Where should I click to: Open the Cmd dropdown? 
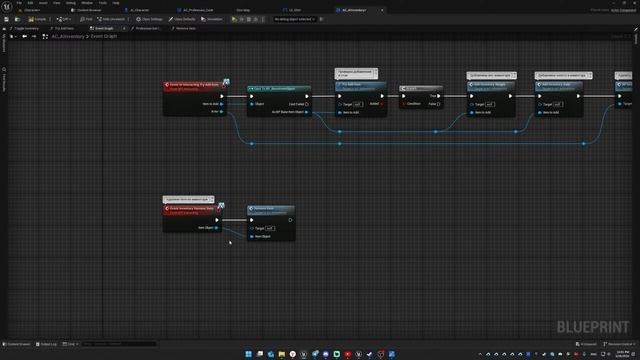pyautogui.click(x=70, y=344)
